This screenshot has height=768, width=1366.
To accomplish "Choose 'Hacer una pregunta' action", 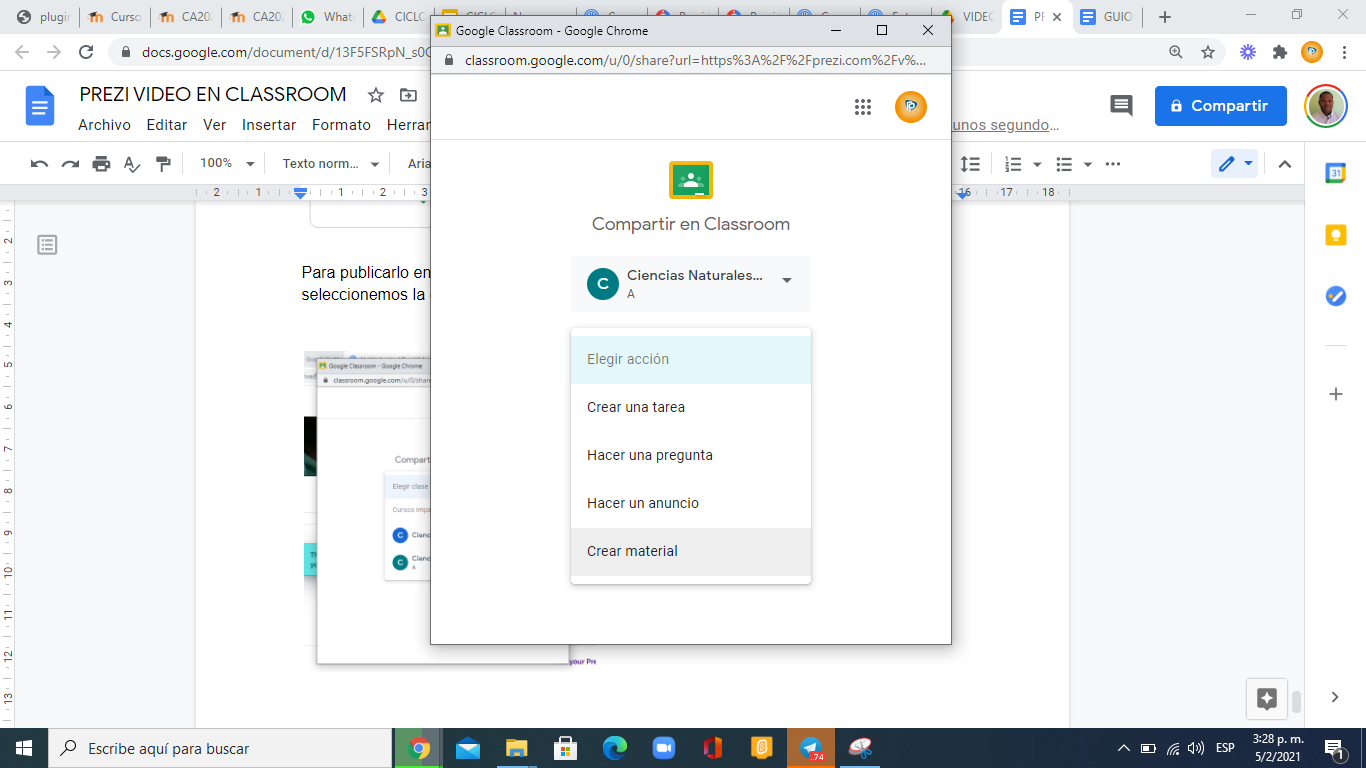I will pyautogui.click(x=690, y=455).
